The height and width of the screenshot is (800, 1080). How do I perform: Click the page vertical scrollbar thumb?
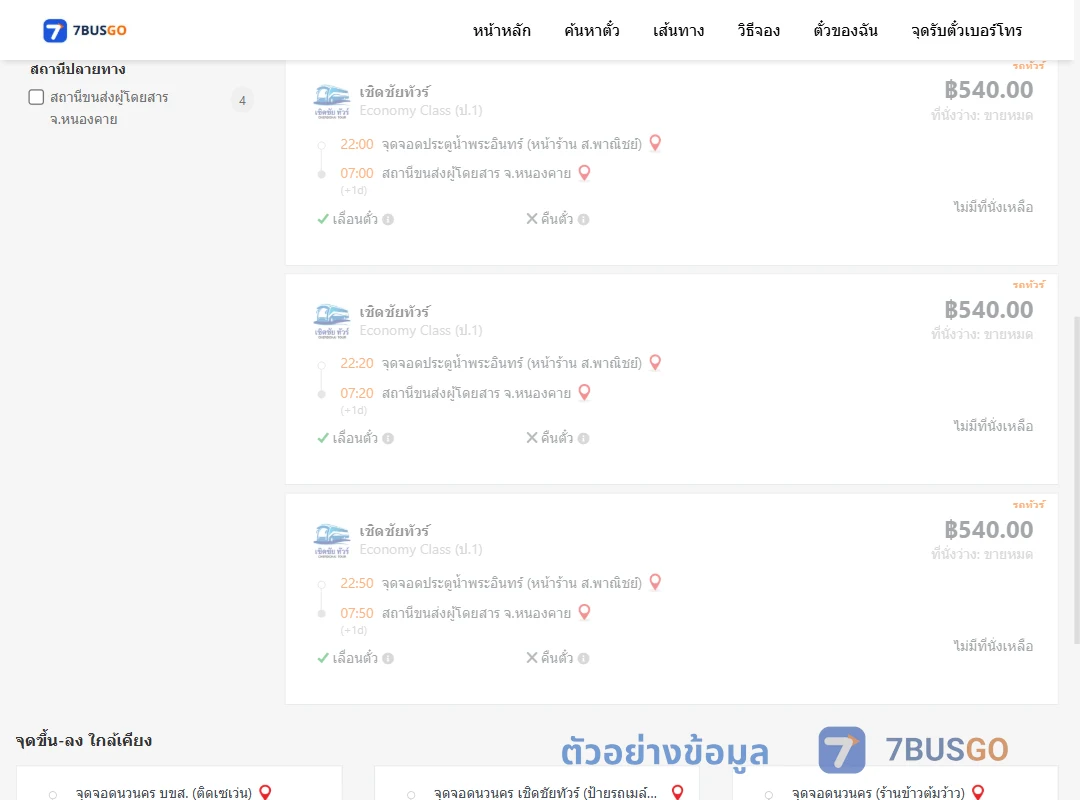pyautogui.click(x=1077, y=480)
